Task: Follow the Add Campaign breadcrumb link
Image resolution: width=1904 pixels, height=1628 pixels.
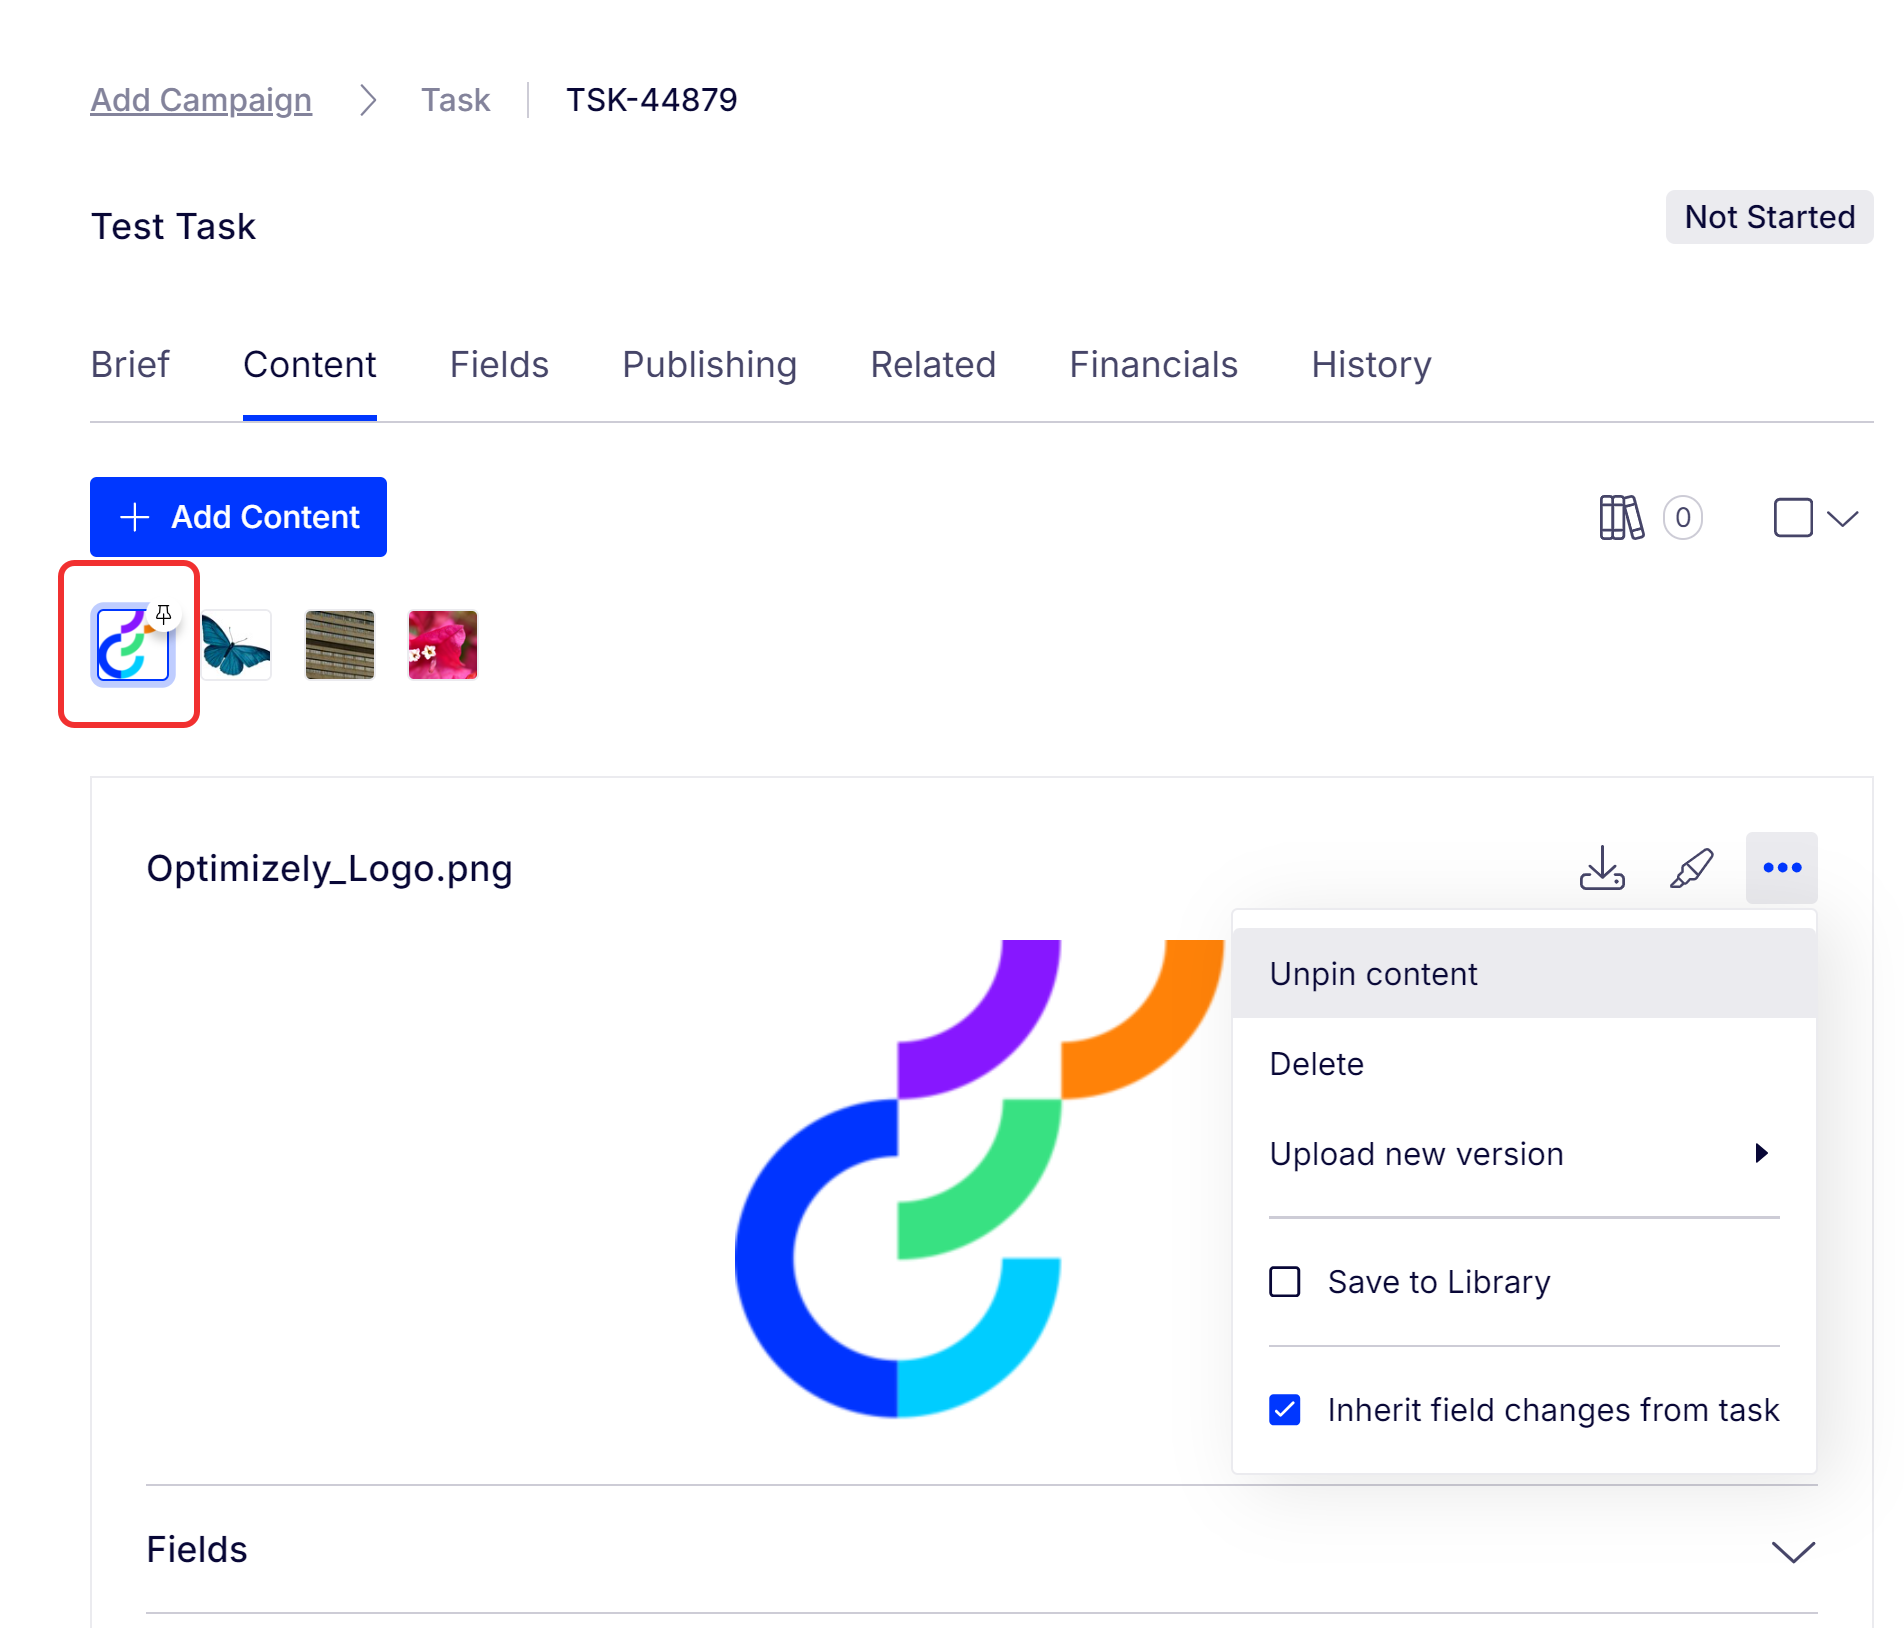Action: 201,100
